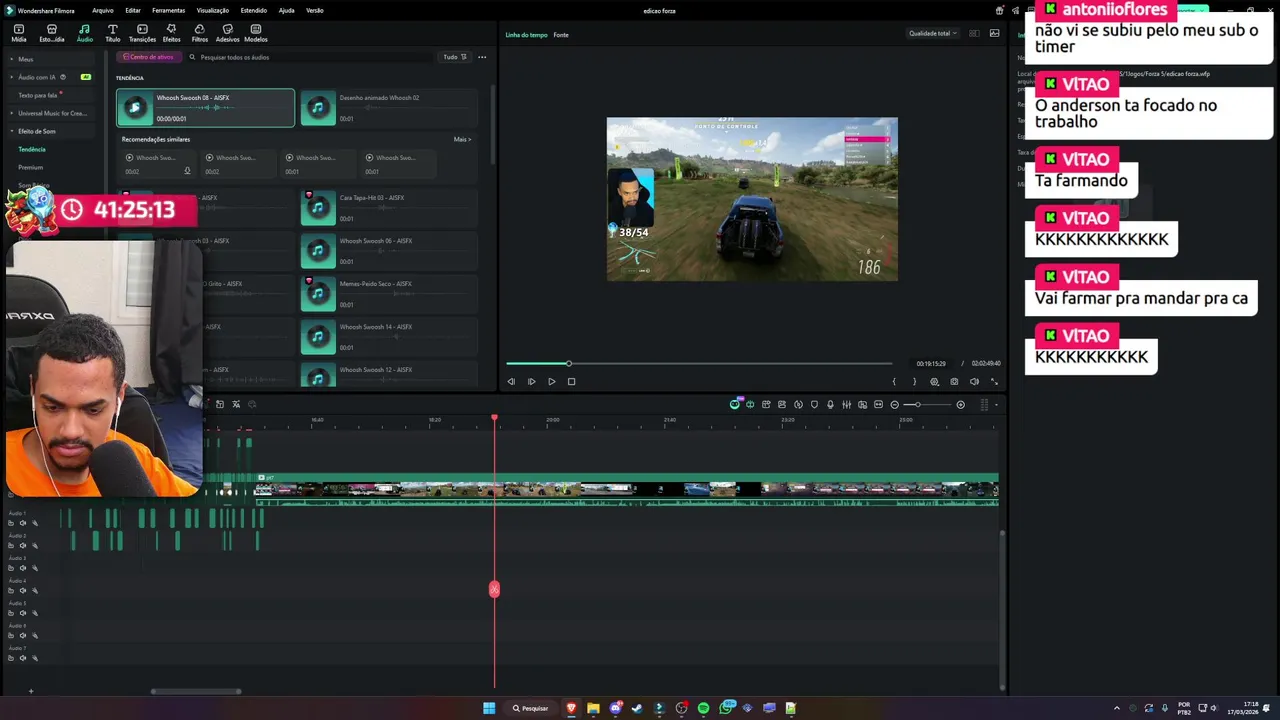This screenshot has width=1280, height=720.
Task: Open the Visualização menu
Action: (213, 10)
